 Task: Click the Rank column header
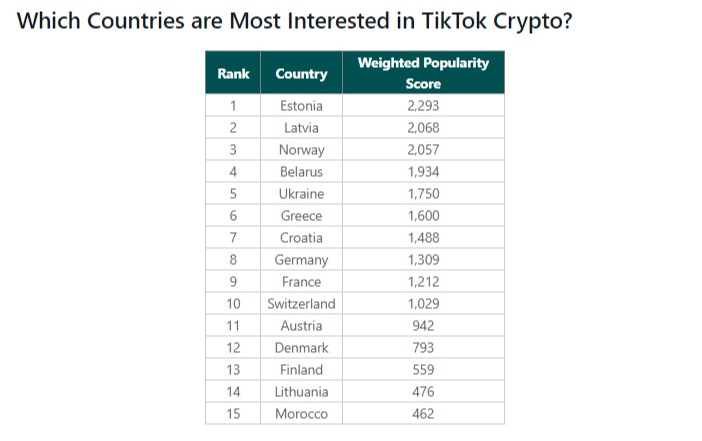click(x=233, y=73)
